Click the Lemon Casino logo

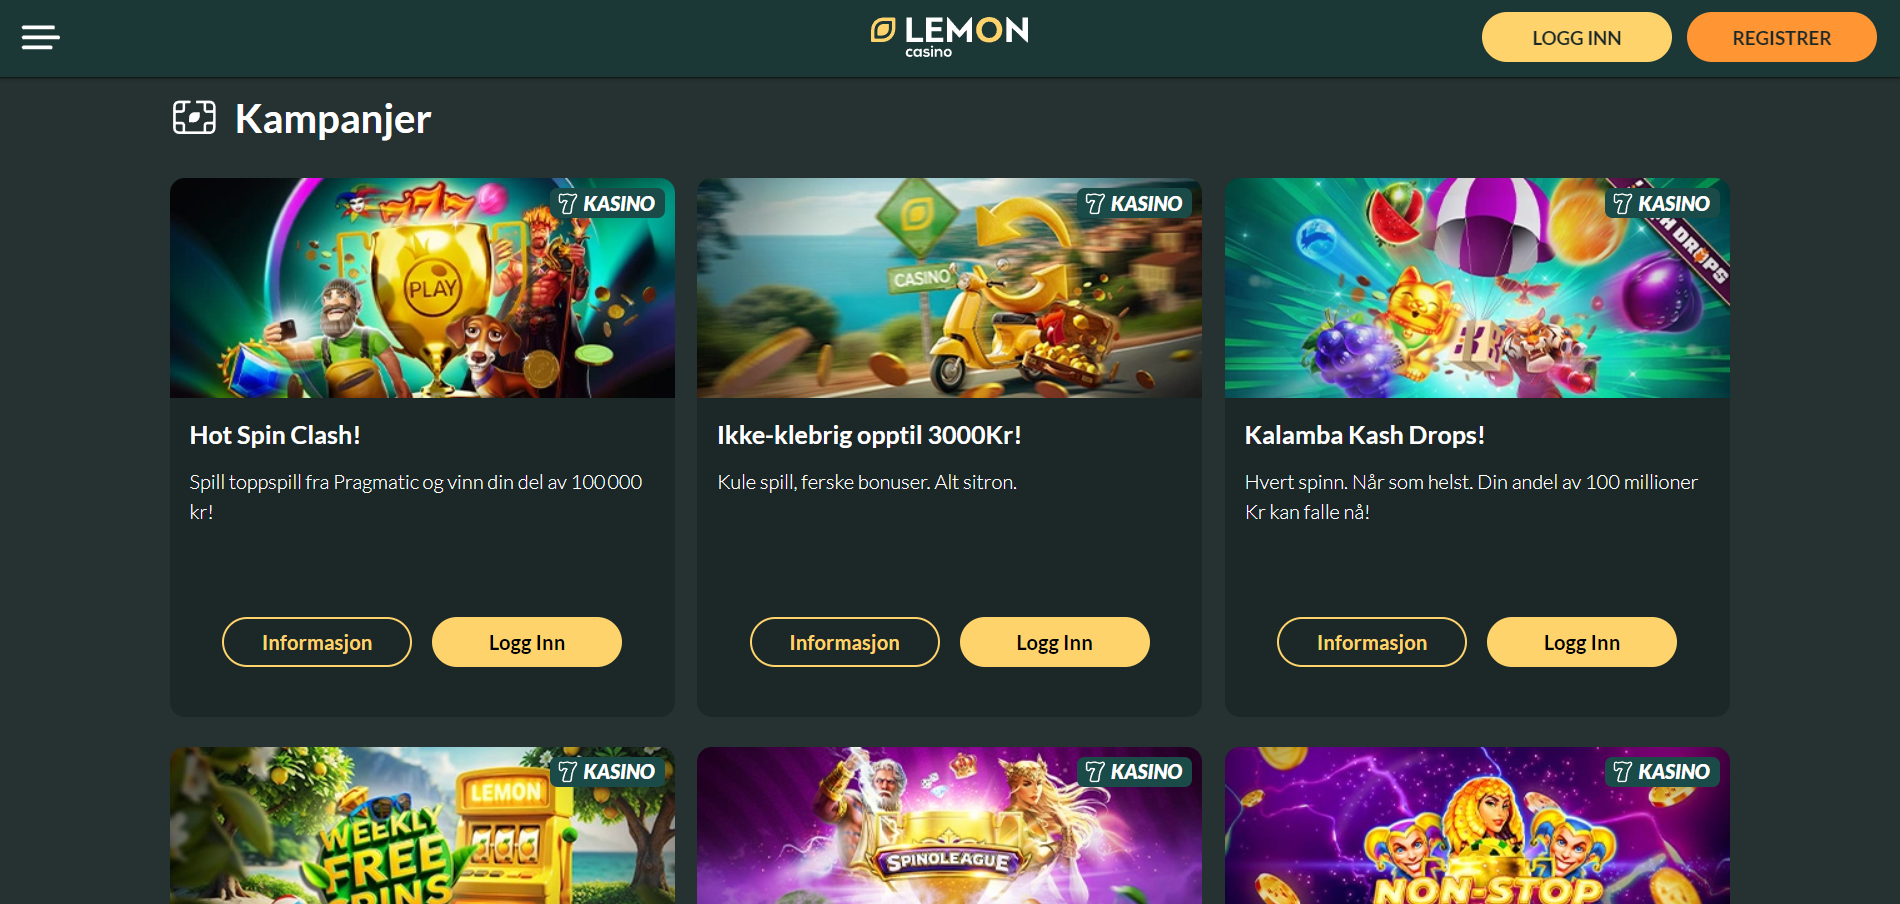pos(949,37)
